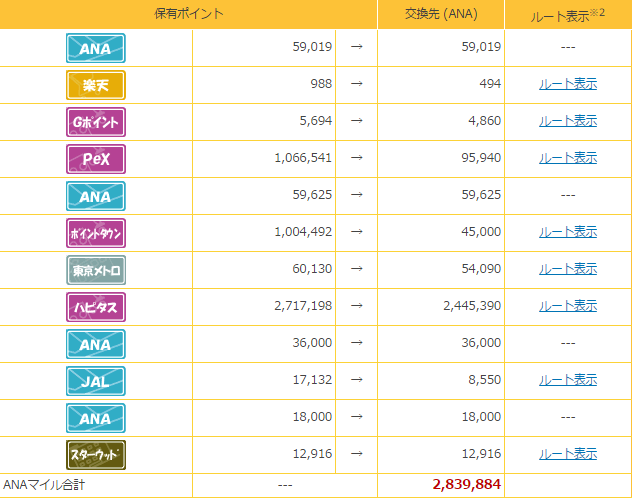Open ルート表示 link for the JAL row

click(x=568, y=380)
